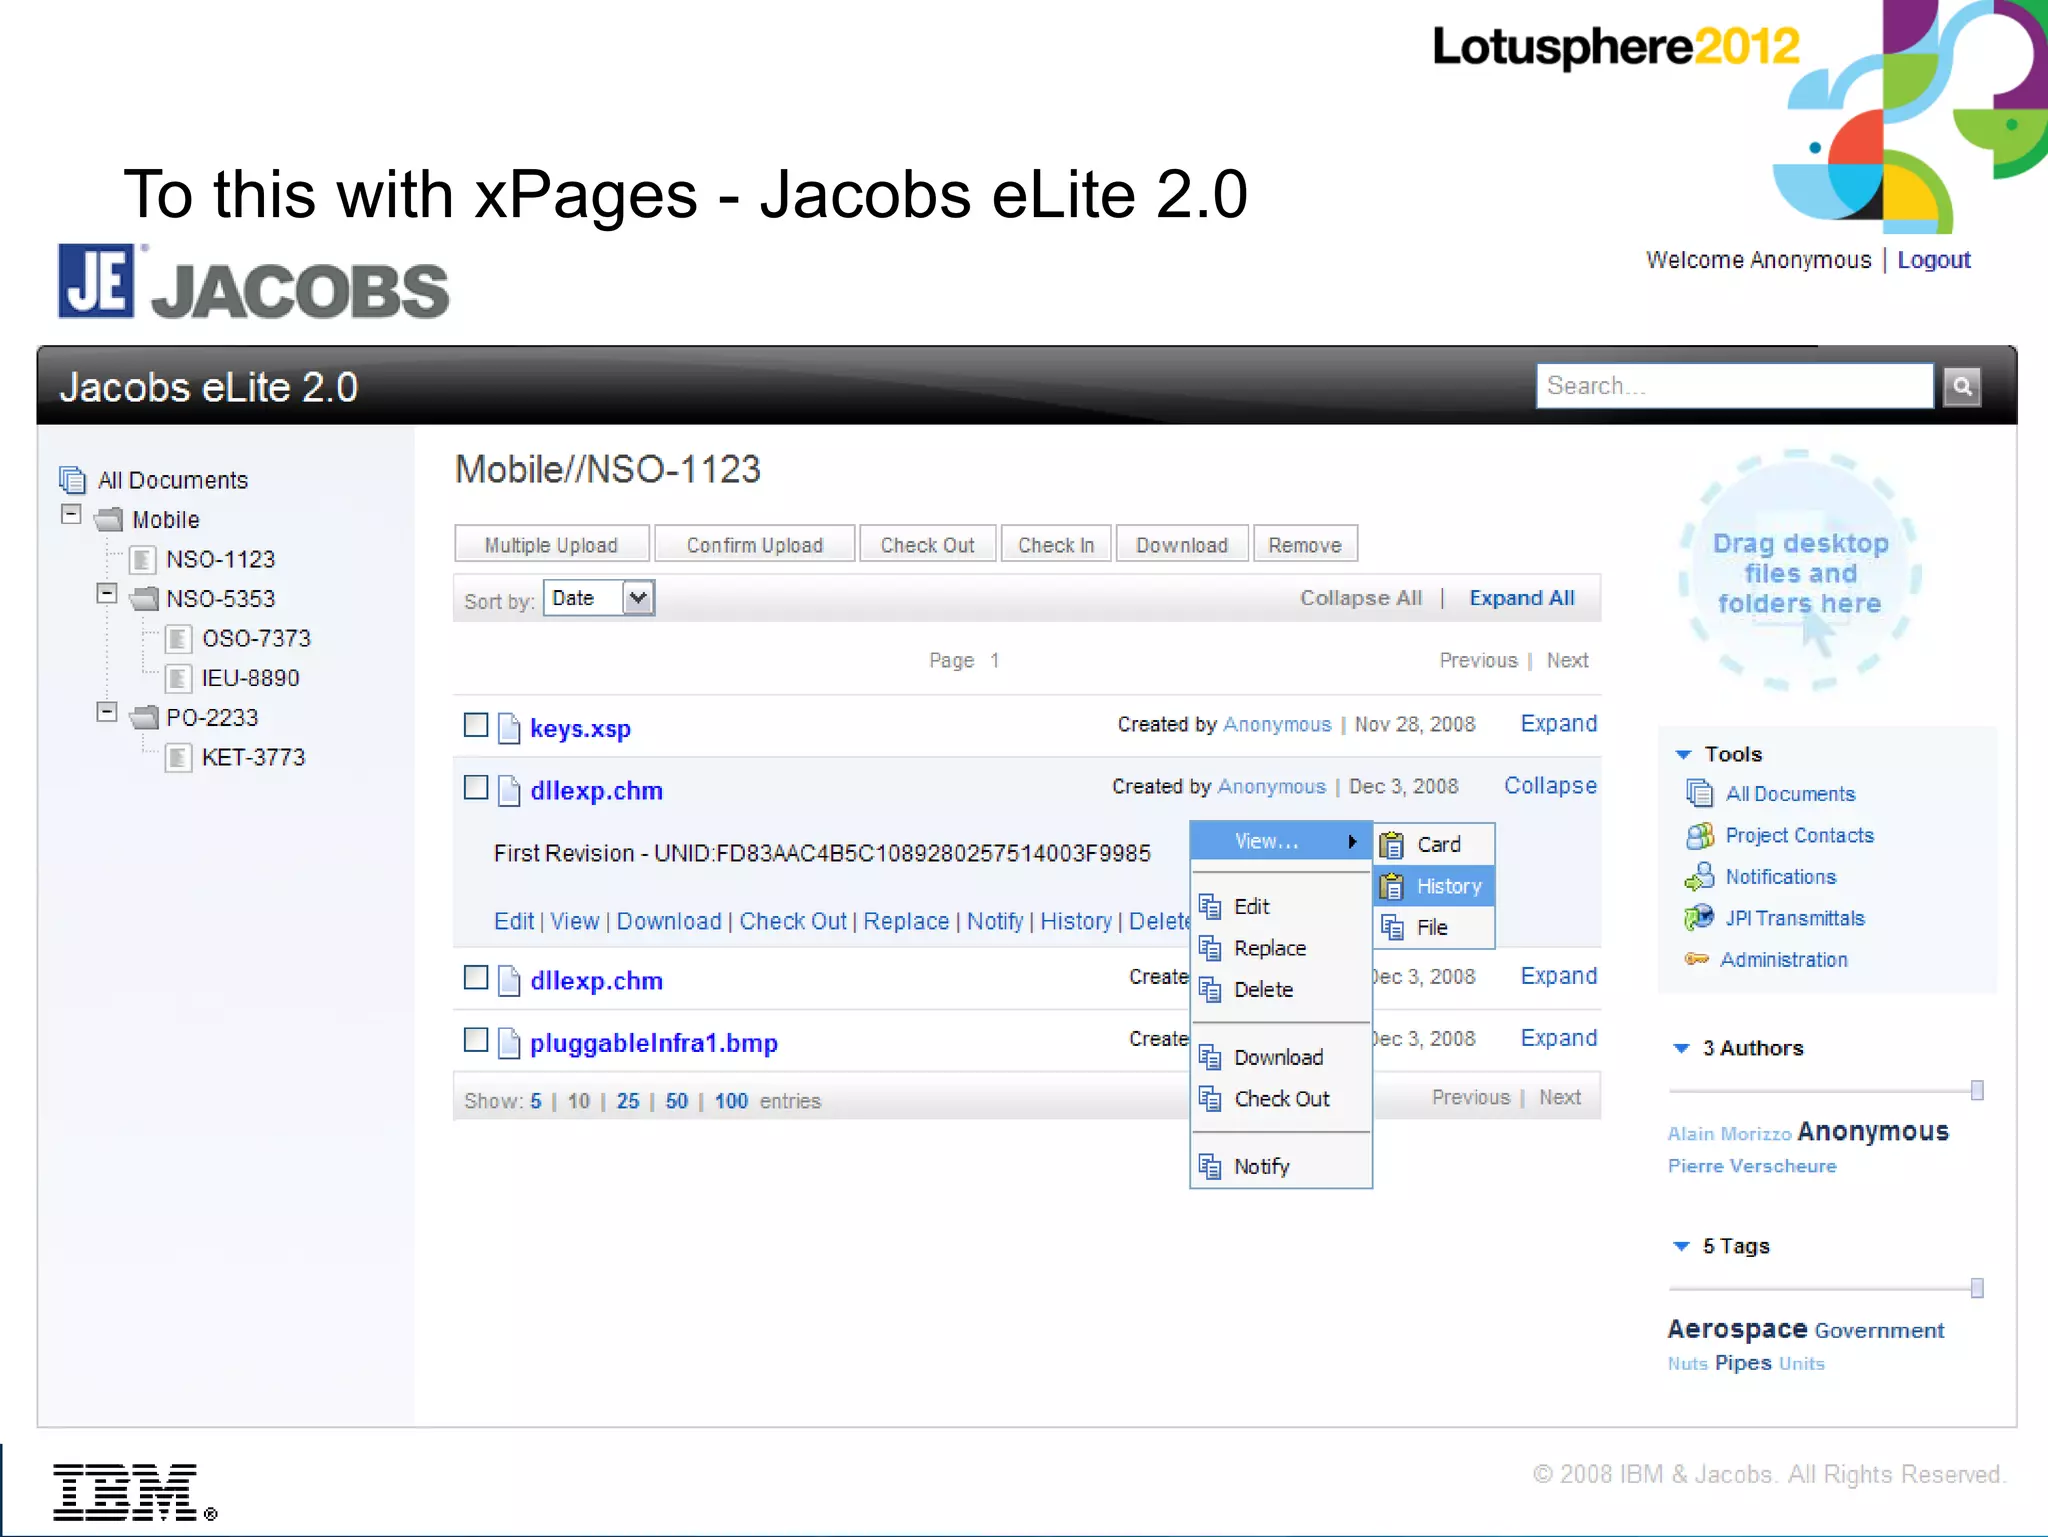
Task: Click the Edit icon in context menu
Action: coord(1210,907)
